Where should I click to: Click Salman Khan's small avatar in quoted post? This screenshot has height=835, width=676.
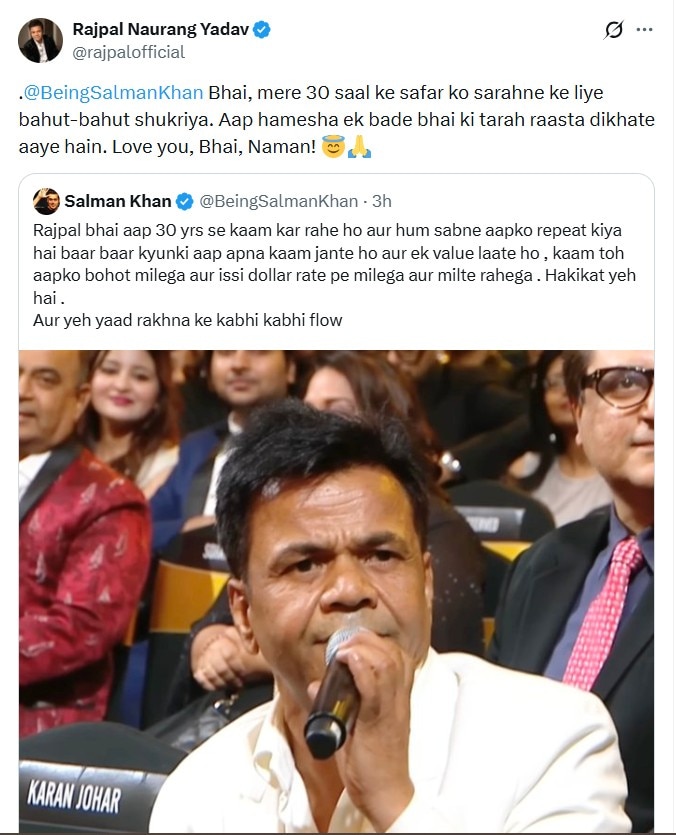coord(45,201)
